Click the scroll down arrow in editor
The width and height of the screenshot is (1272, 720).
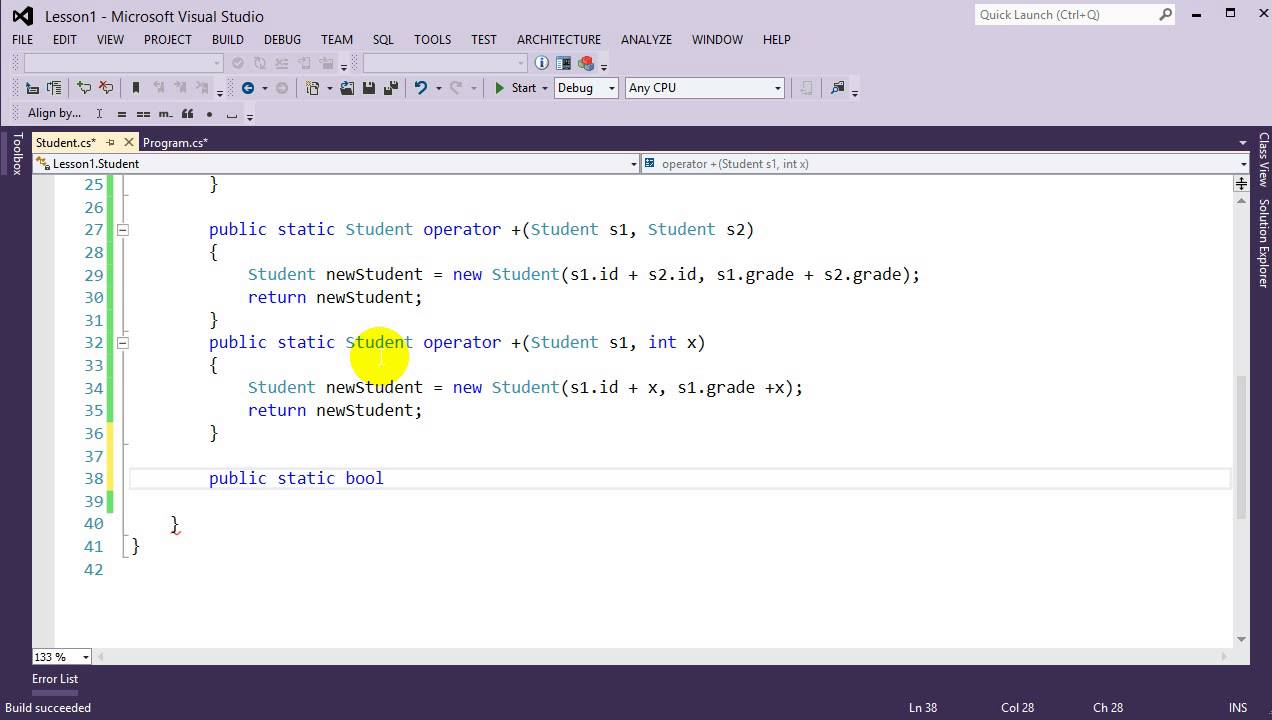[x=1241, y=639]
